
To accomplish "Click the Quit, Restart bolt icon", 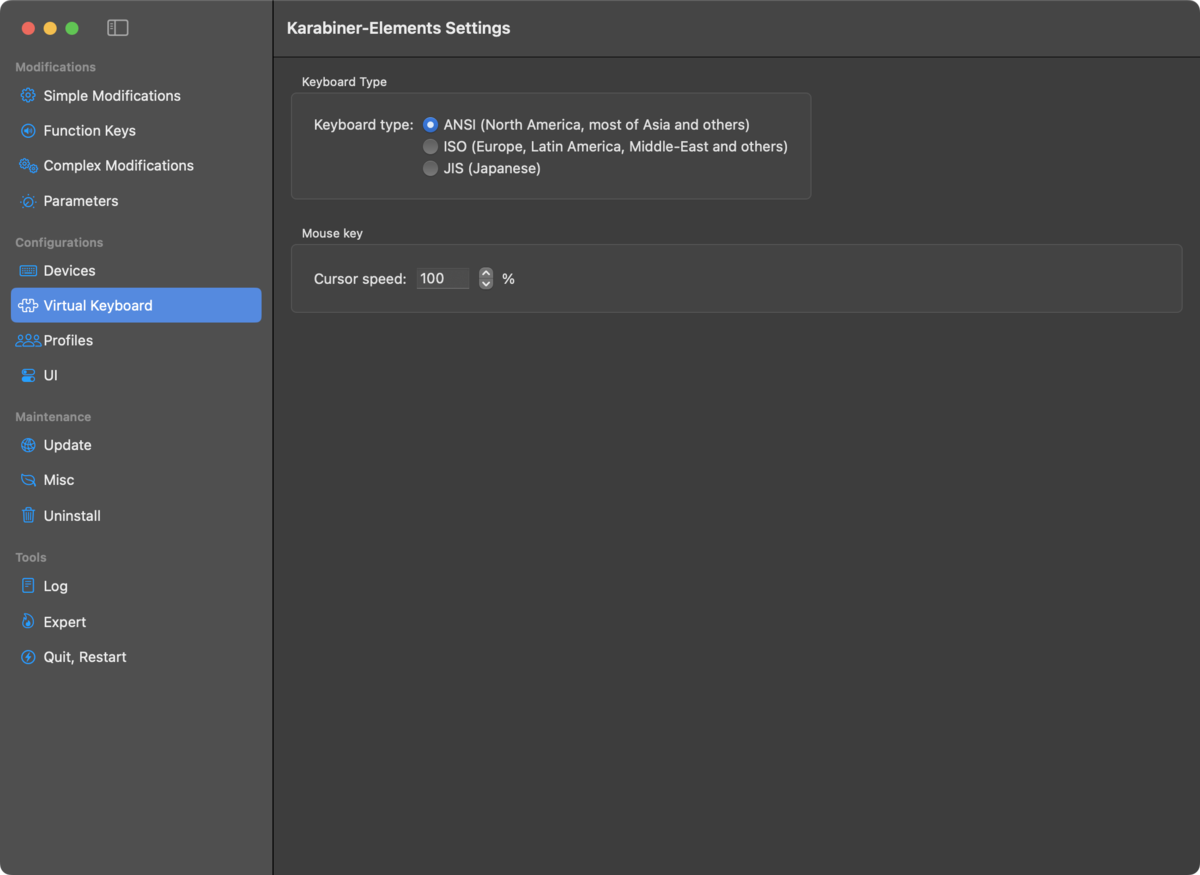I will pos(28,657).
